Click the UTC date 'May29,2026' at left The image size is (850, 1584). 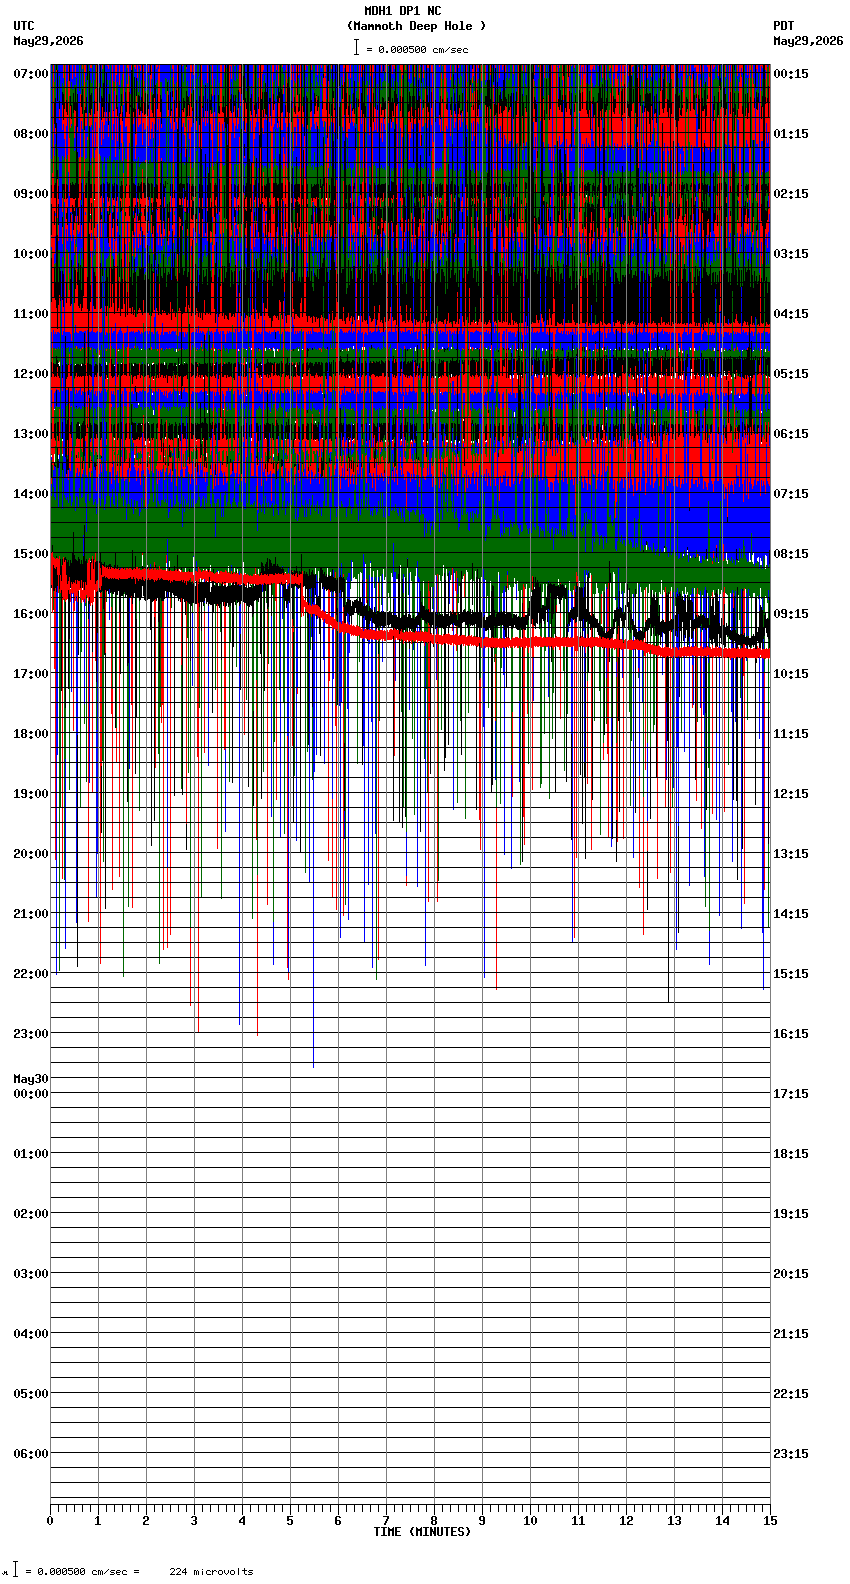point(49,41)
